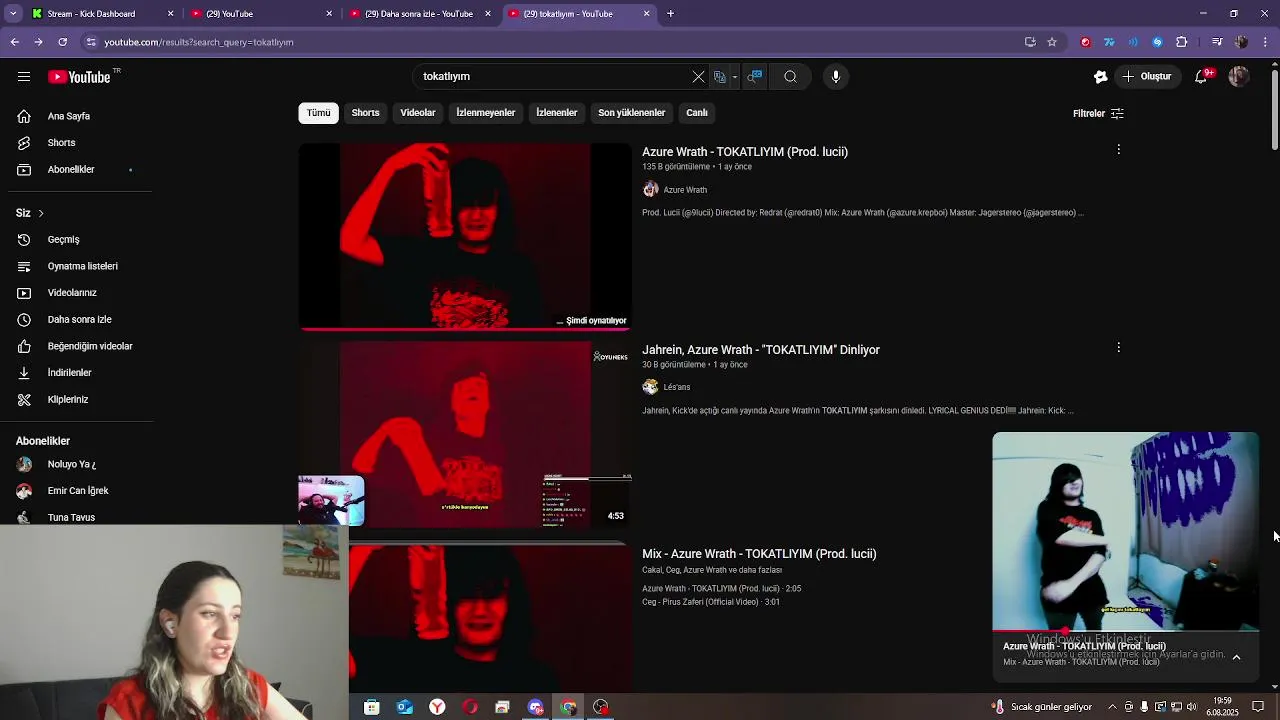Click the search input field containing tokatlıyım
1280x720 pixels.
point(550,76)
